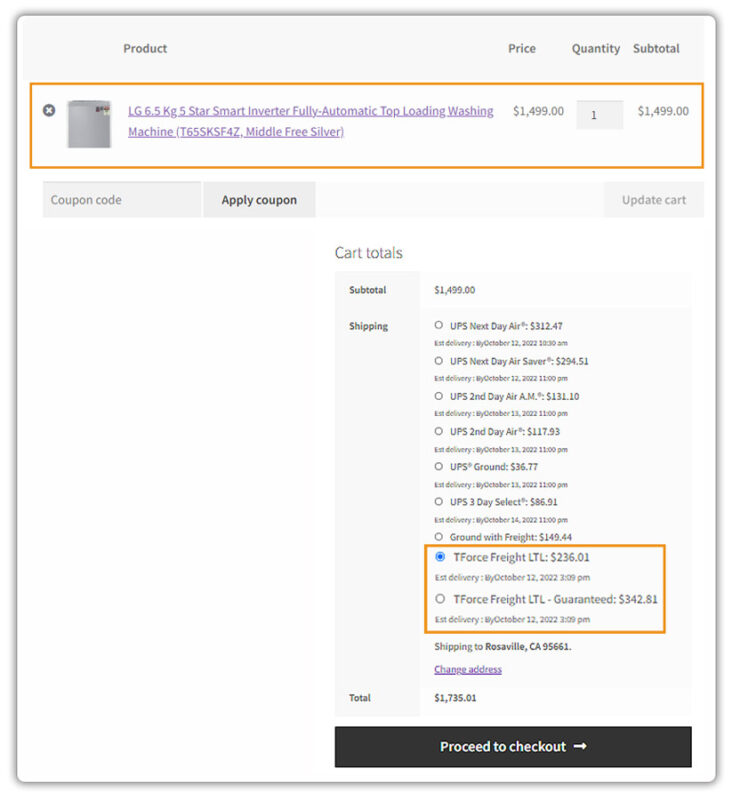
Task: Click the Product column header
Action: click(145, 48)
